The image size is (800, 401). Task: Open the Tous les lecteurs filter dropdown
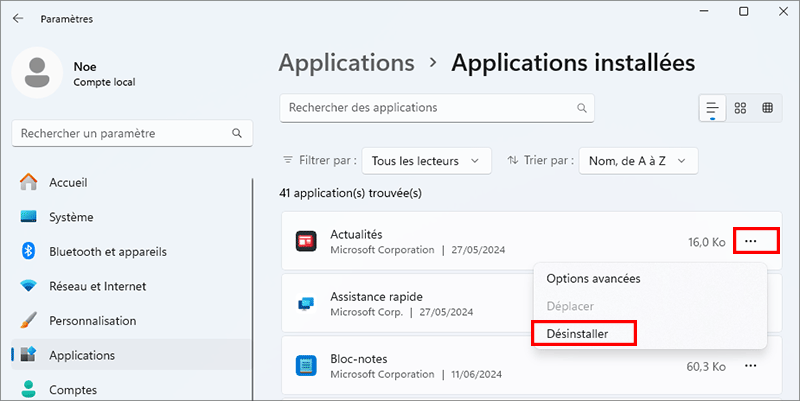(427, 161)
